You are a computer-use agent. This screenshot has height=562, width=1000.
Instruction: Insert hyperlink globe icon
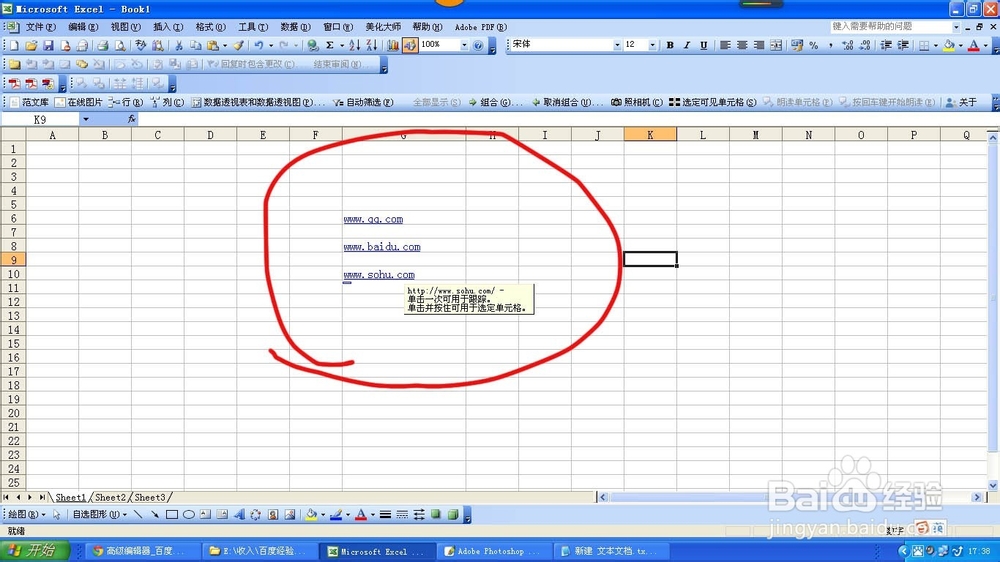pyautogui.click(x=312, y=45)
